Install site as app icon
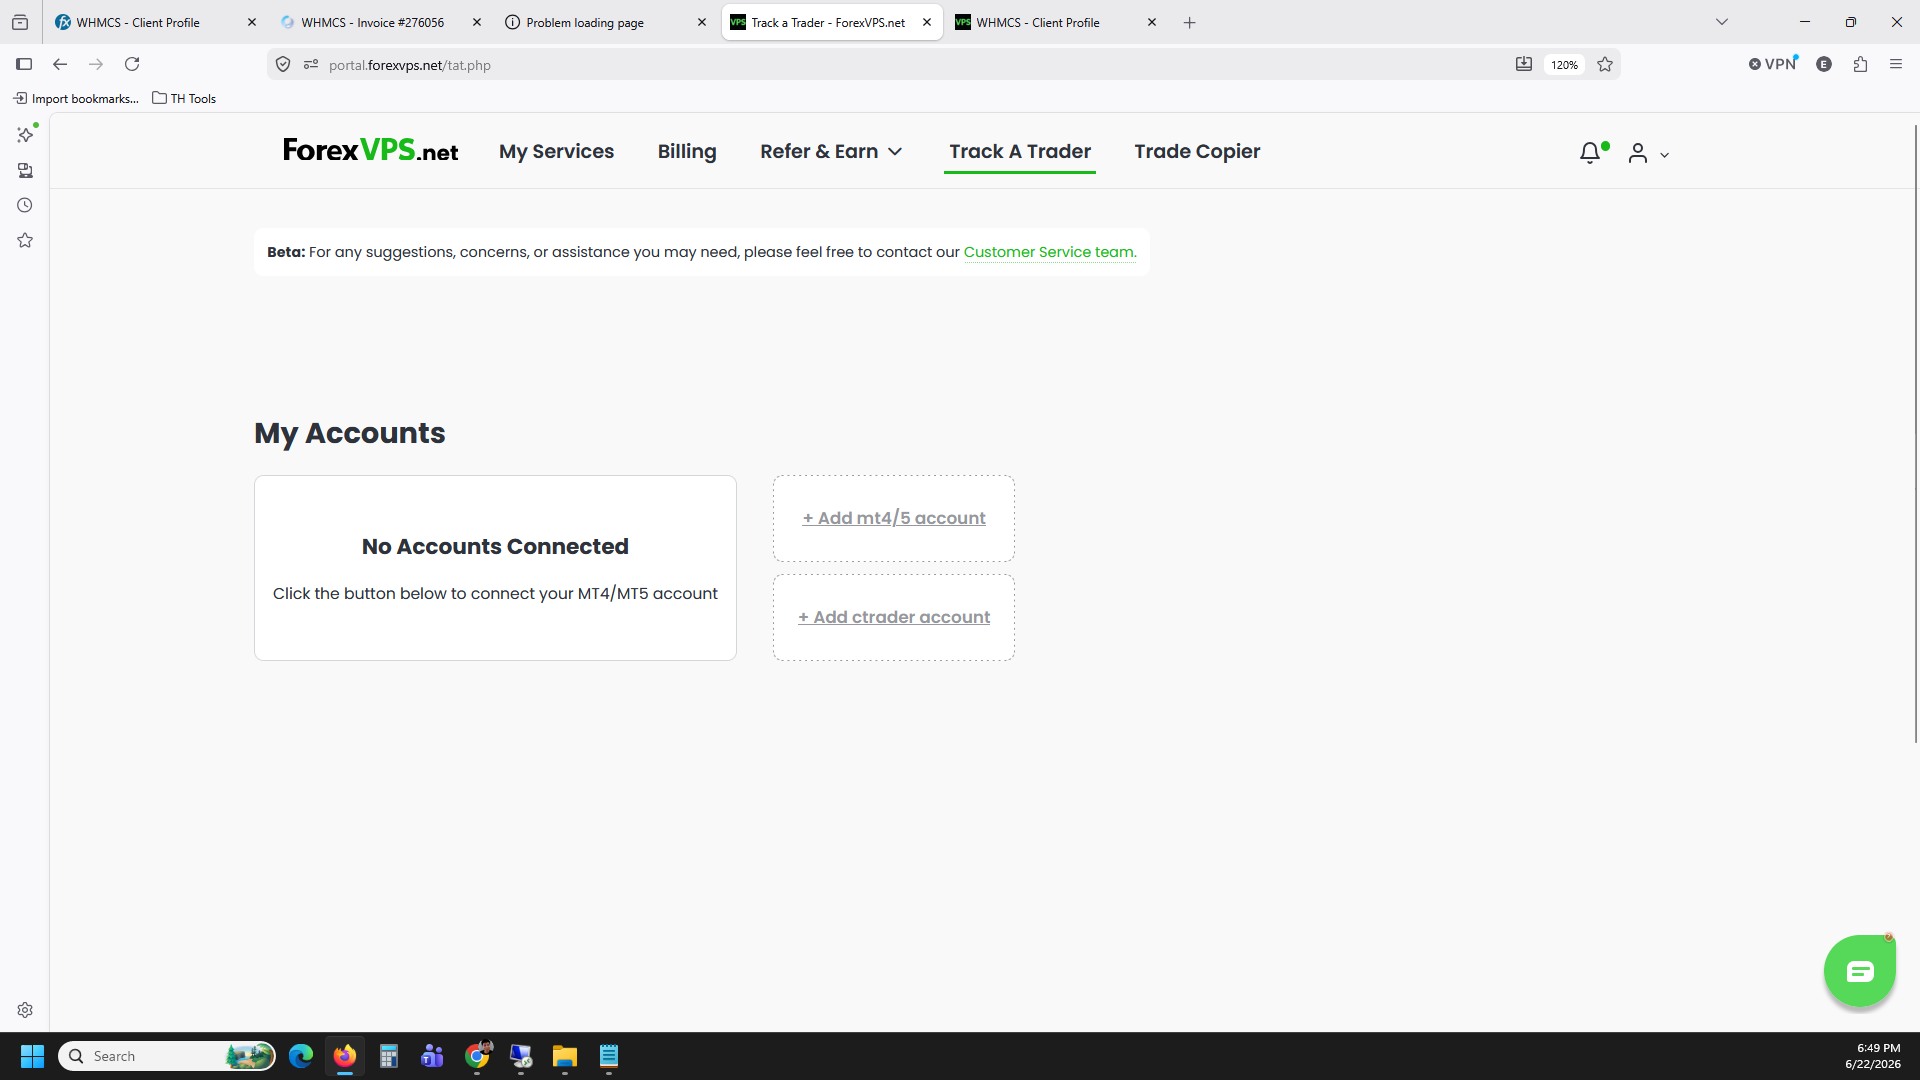Screen dimensions: 1920x1080 1524,64
